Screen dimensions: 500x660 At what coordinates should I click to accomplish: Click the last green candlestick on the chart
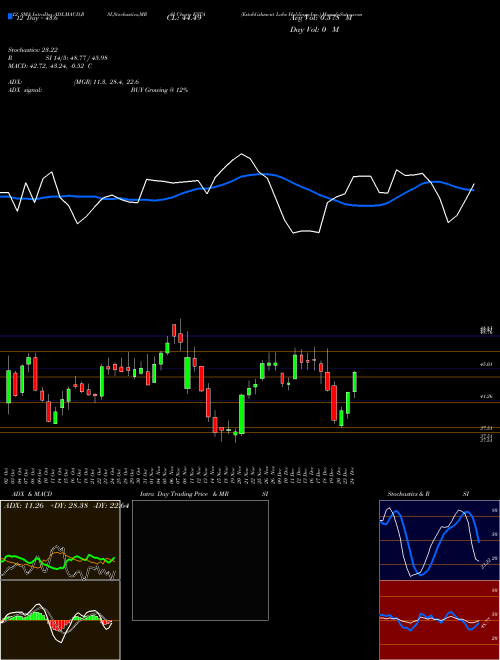coord(355,382)
